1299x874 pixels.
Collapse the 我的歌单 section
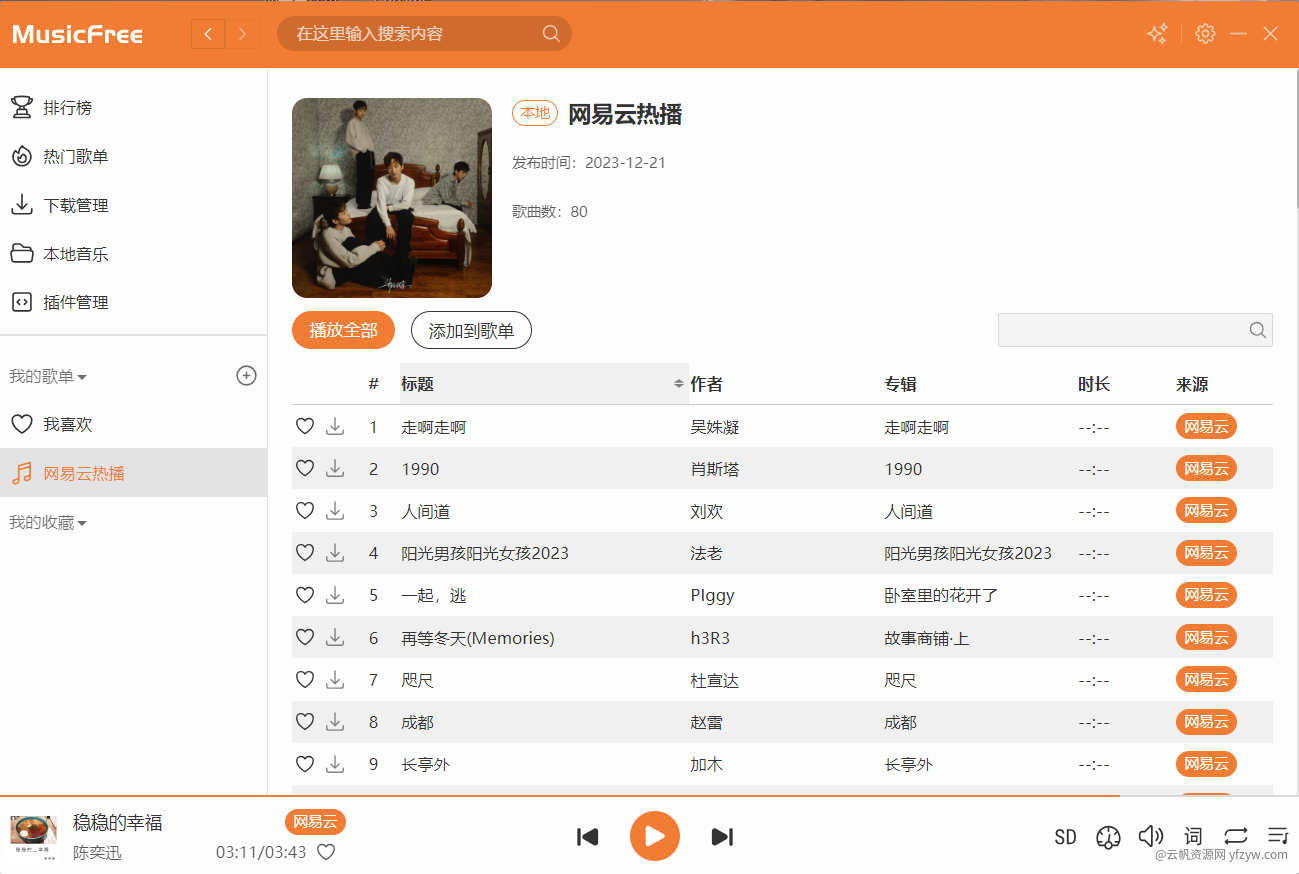pyautogui.click(x=48, y=377)
